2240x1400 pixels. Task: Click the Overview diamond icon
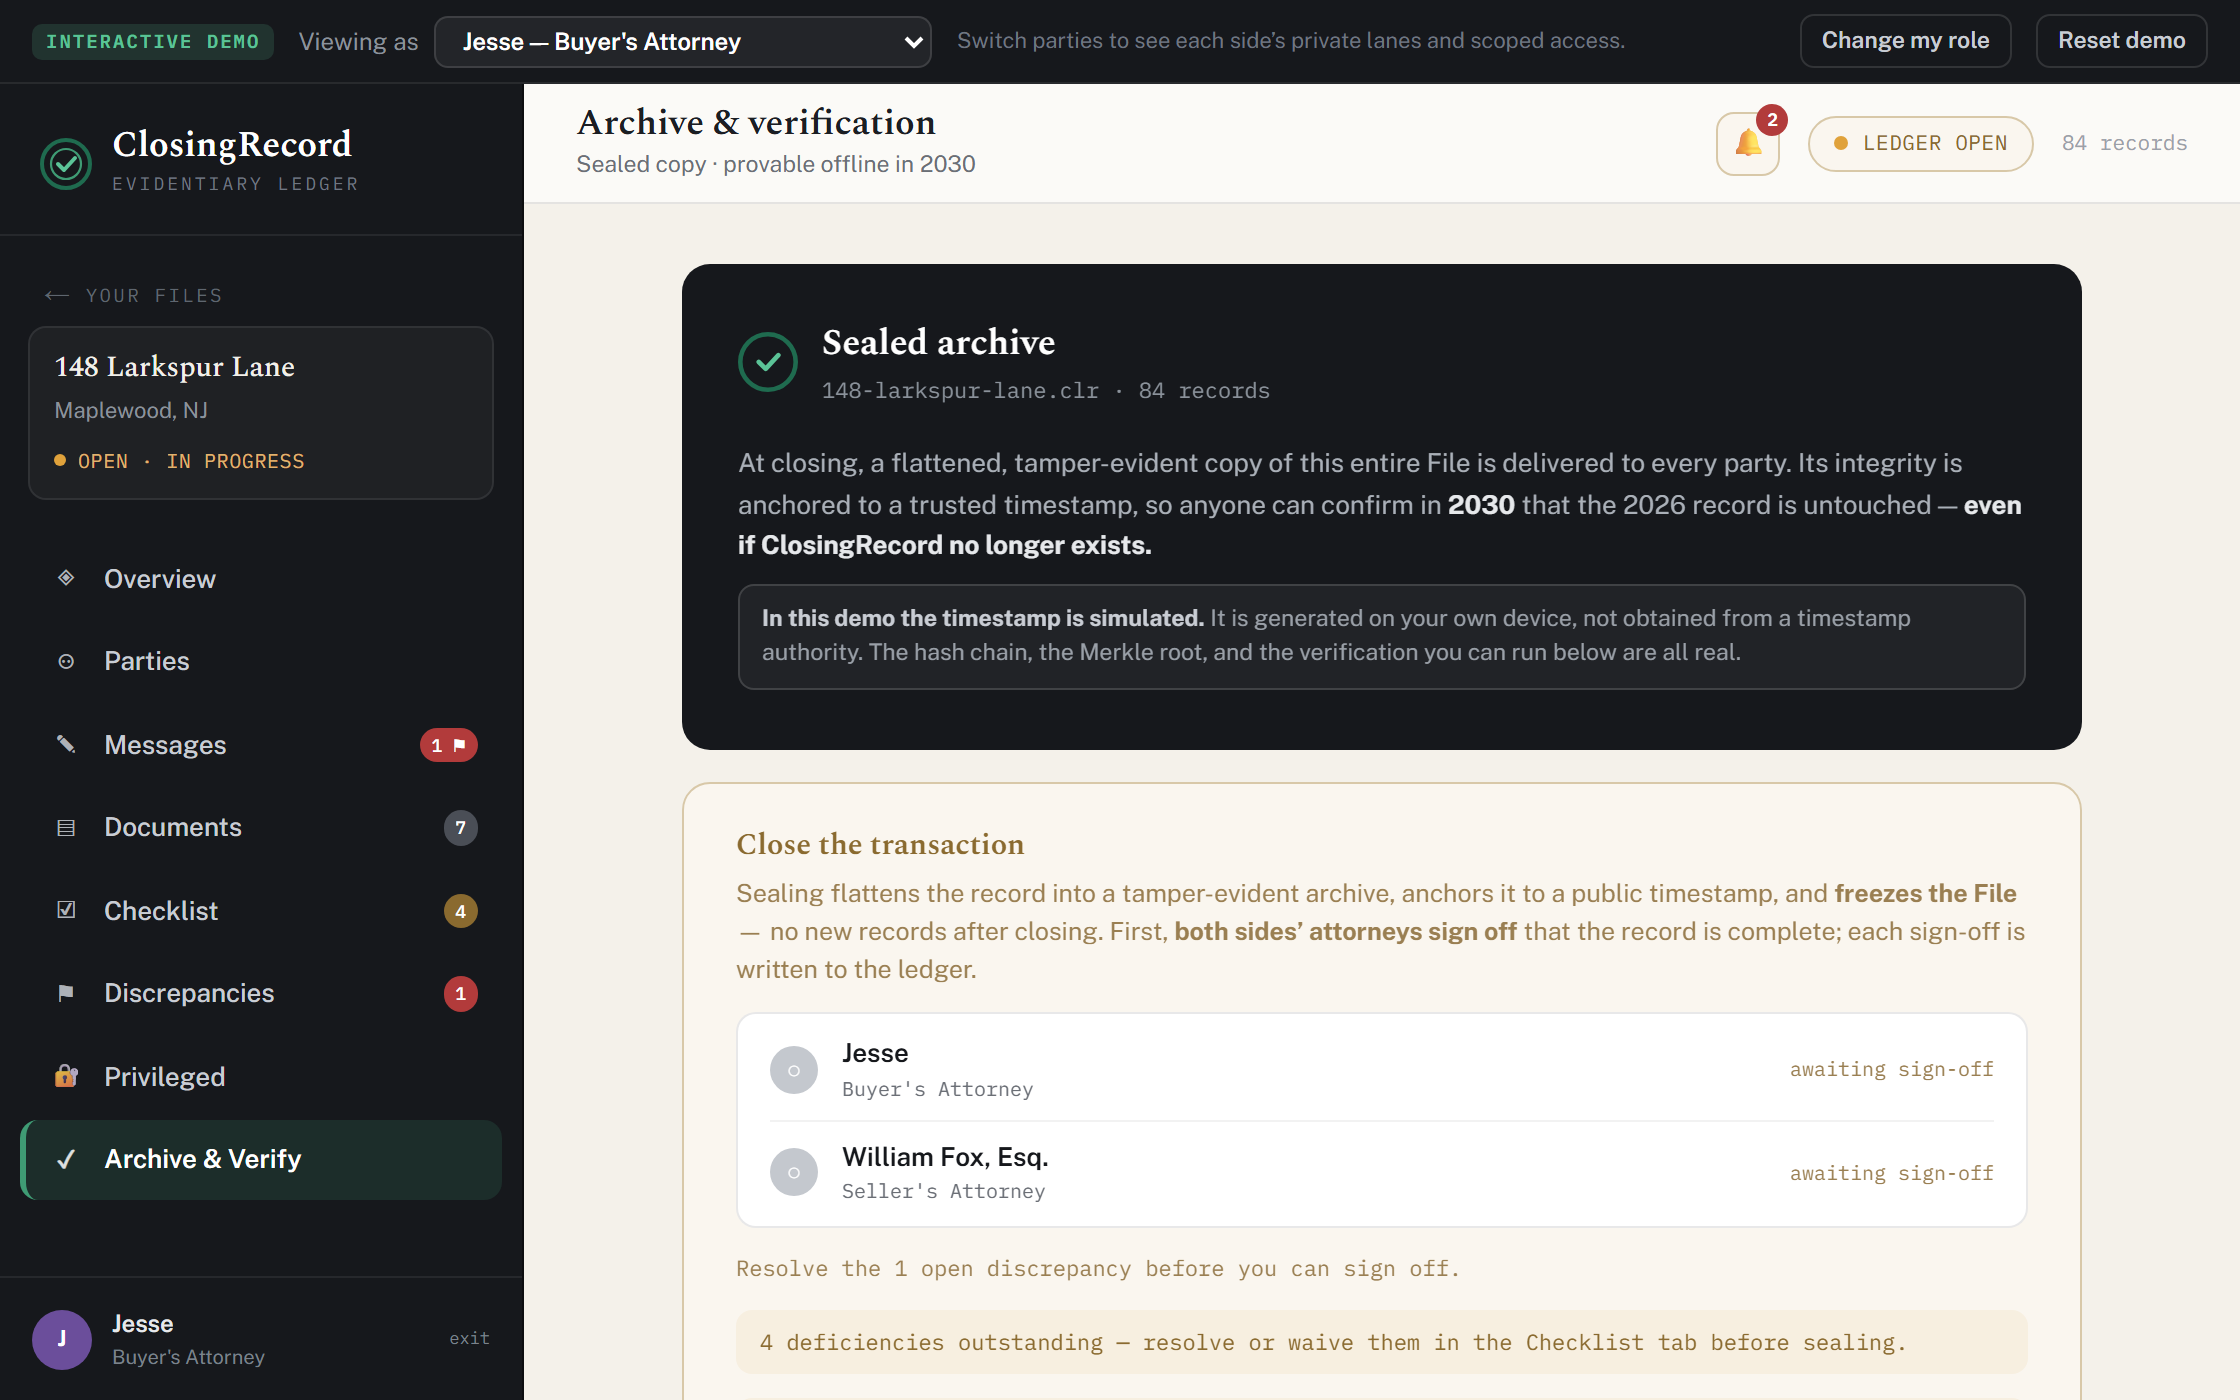click(66, 578)
